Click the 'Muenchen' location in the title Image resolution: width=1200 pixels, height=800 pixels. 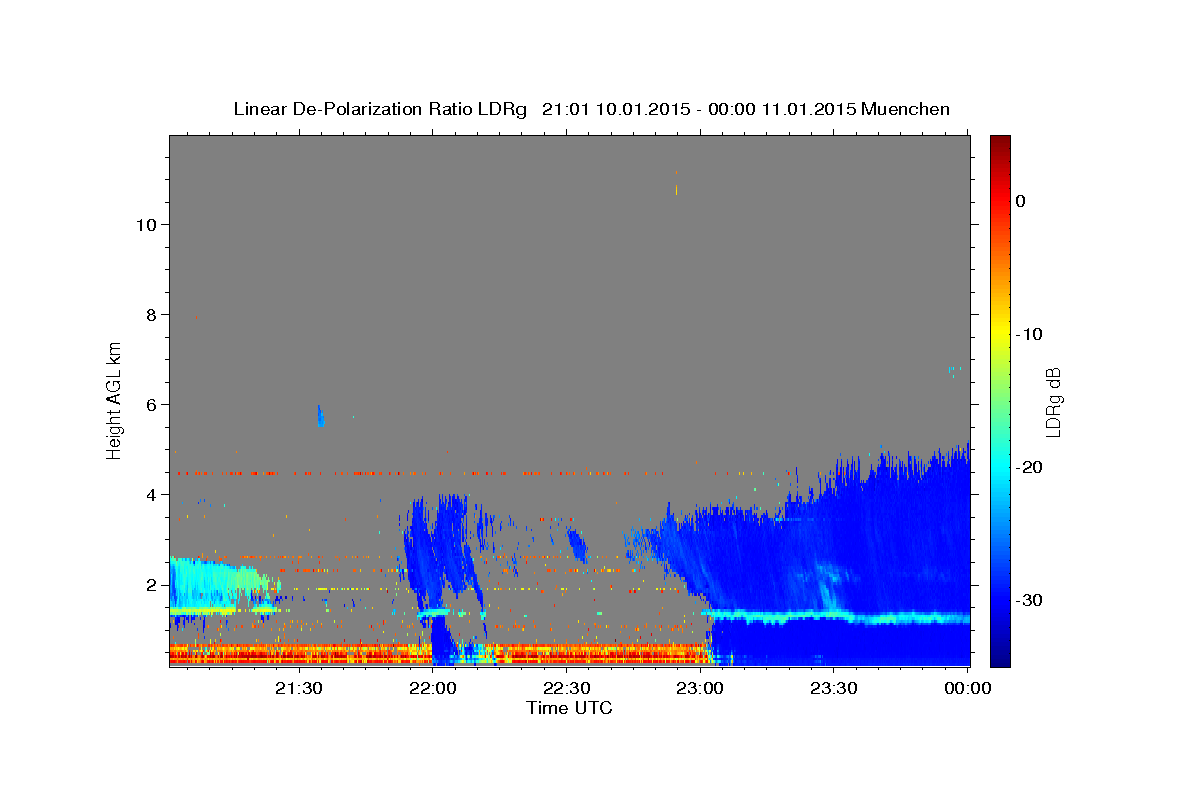(x=905, y=109)
